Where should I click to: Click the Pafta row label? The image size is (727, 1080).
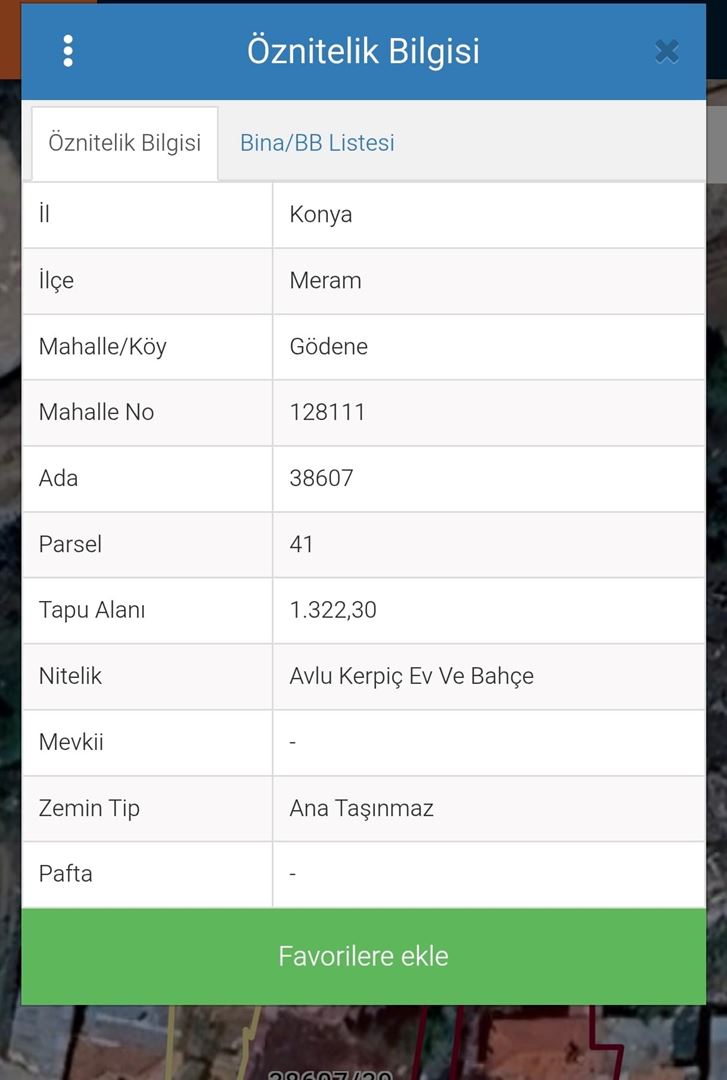coord(66,874)
